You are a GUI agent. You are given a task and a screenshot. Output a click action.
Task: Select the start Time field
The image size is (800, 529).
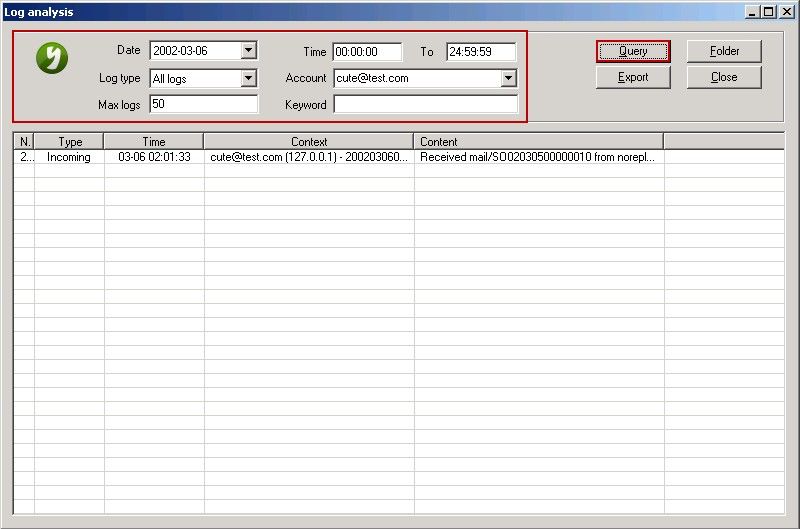click(367, 51)
